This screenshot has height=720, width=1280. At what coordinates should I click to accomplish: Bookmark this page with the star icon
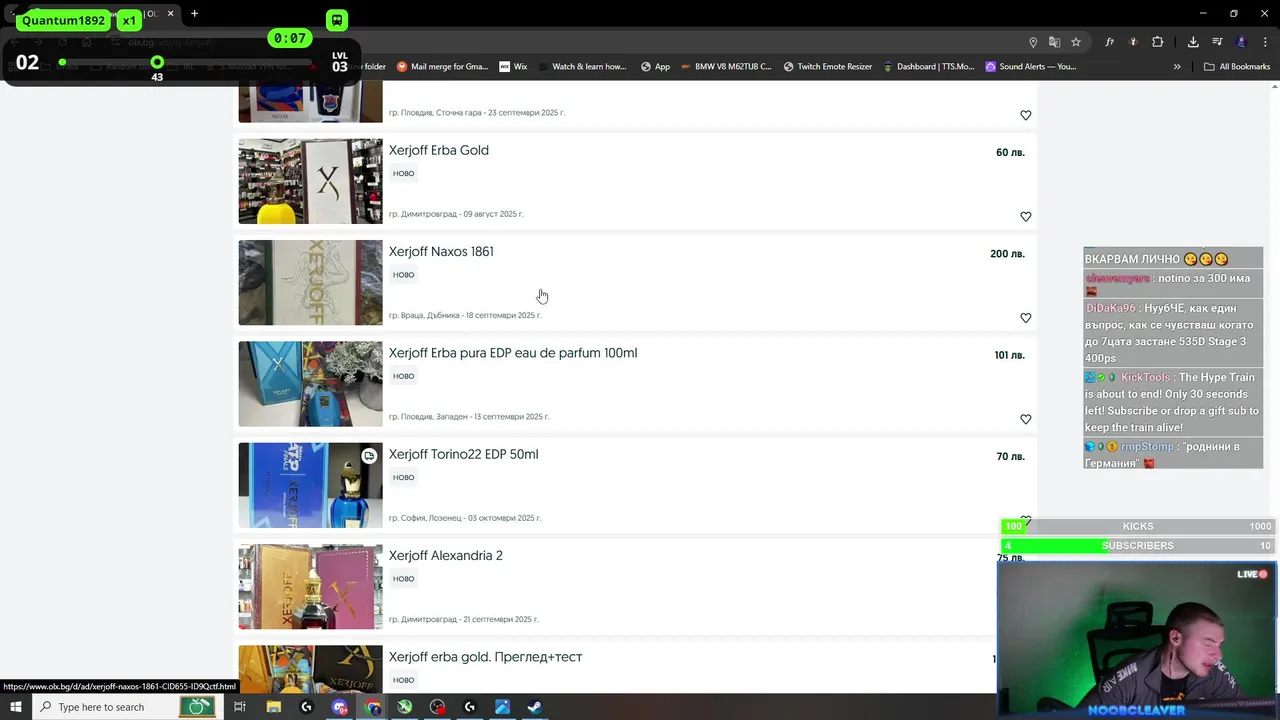pyautogui.click(x=1076, y=42)
